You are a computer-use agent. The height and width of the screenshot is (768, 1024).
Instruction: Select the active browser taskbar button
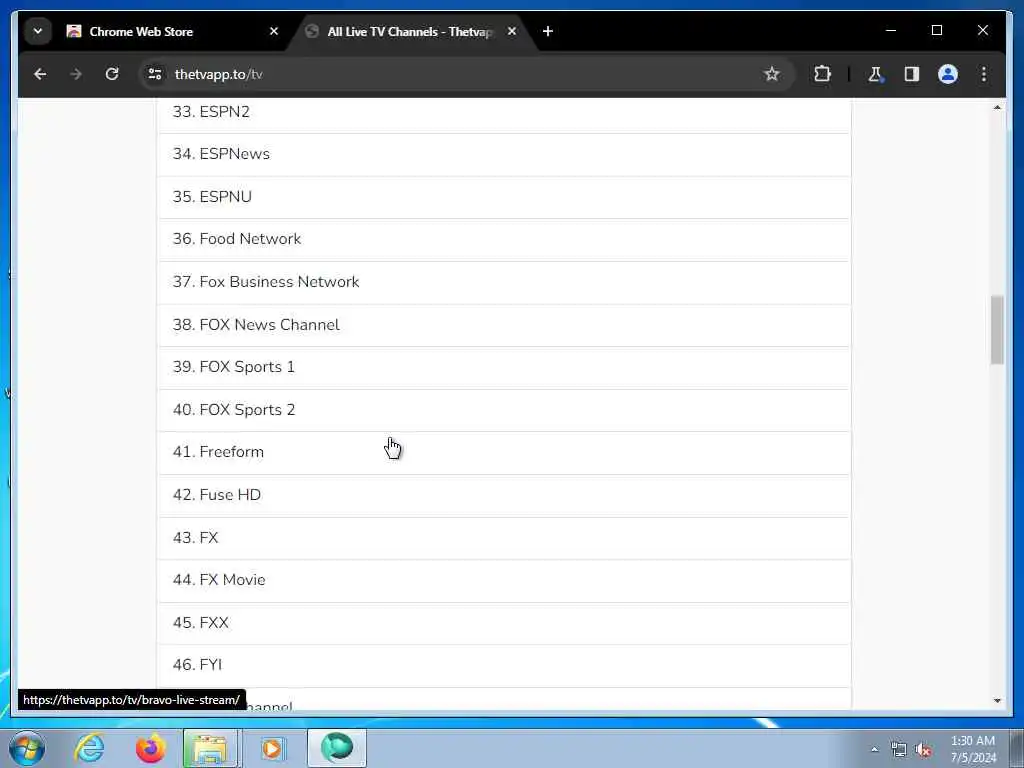pos(337,748)
